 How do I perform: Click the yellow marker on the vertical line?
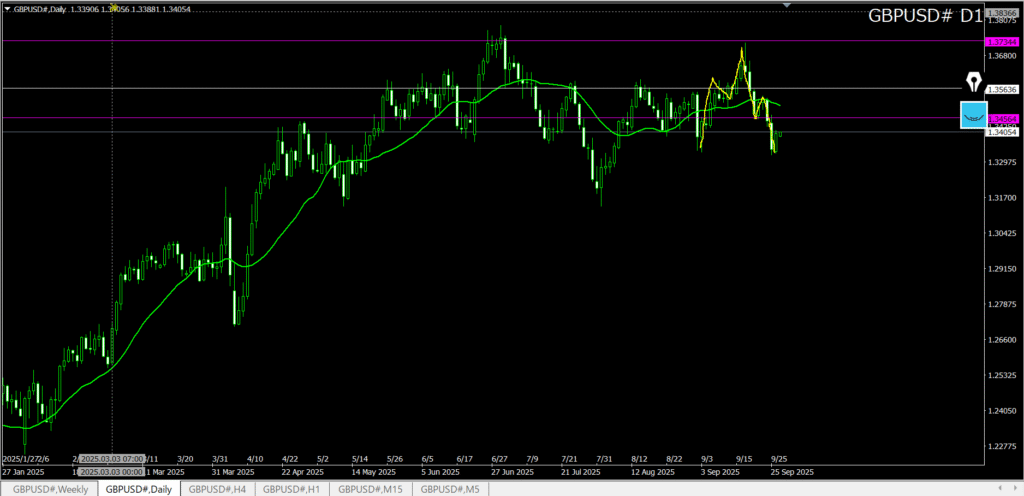[x=112, y=7]
